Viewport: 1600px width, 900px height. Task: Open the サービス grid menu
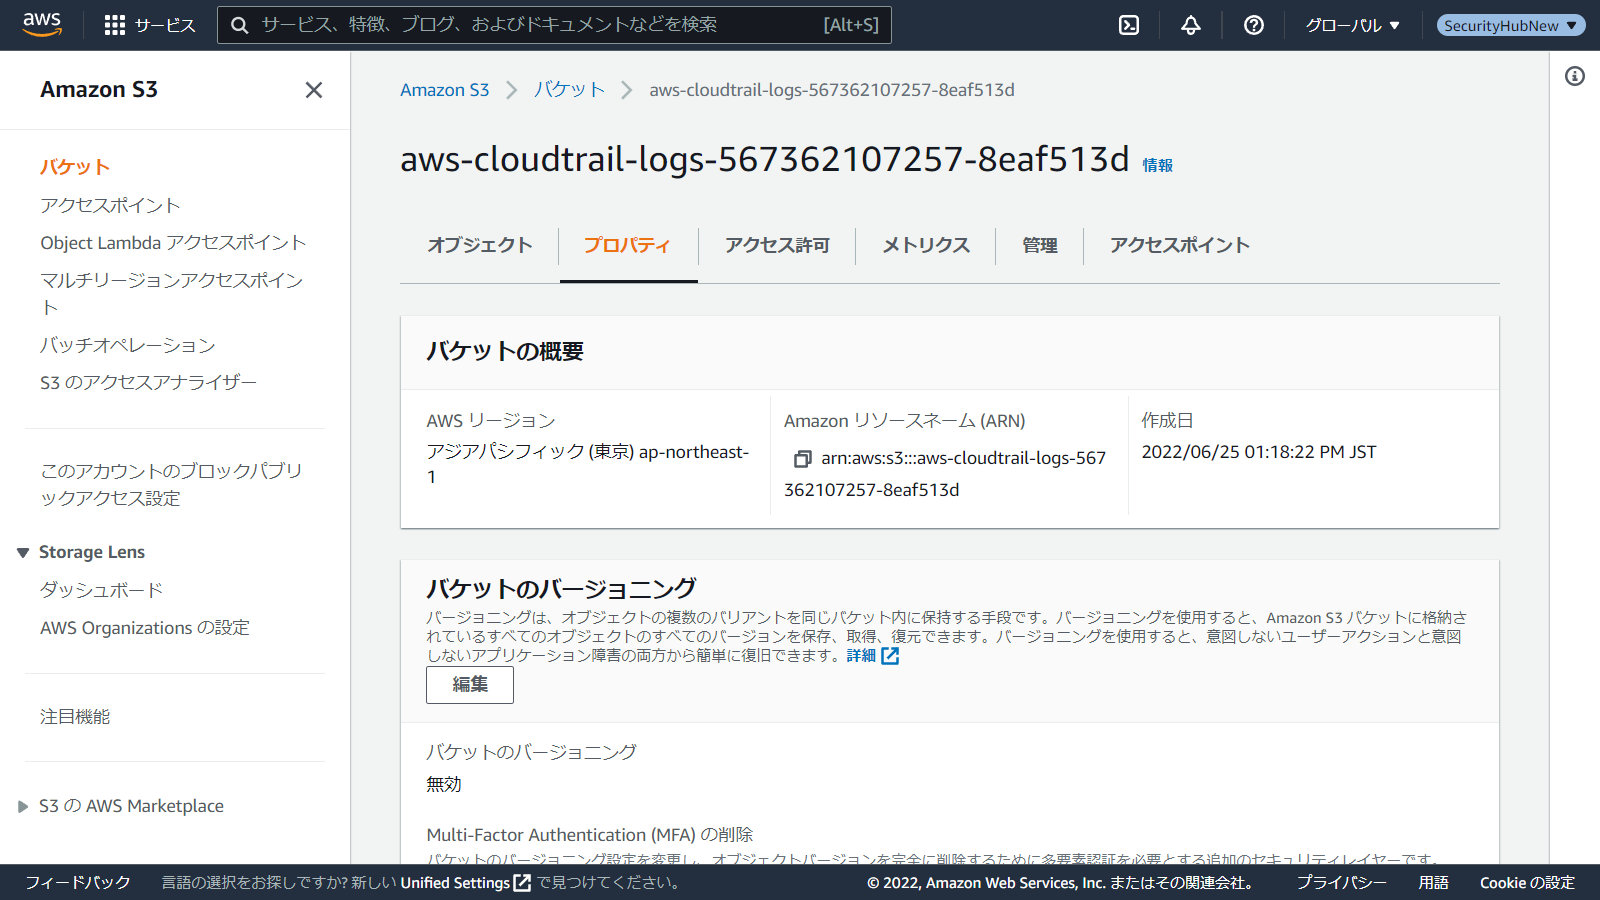pos(150,25)
